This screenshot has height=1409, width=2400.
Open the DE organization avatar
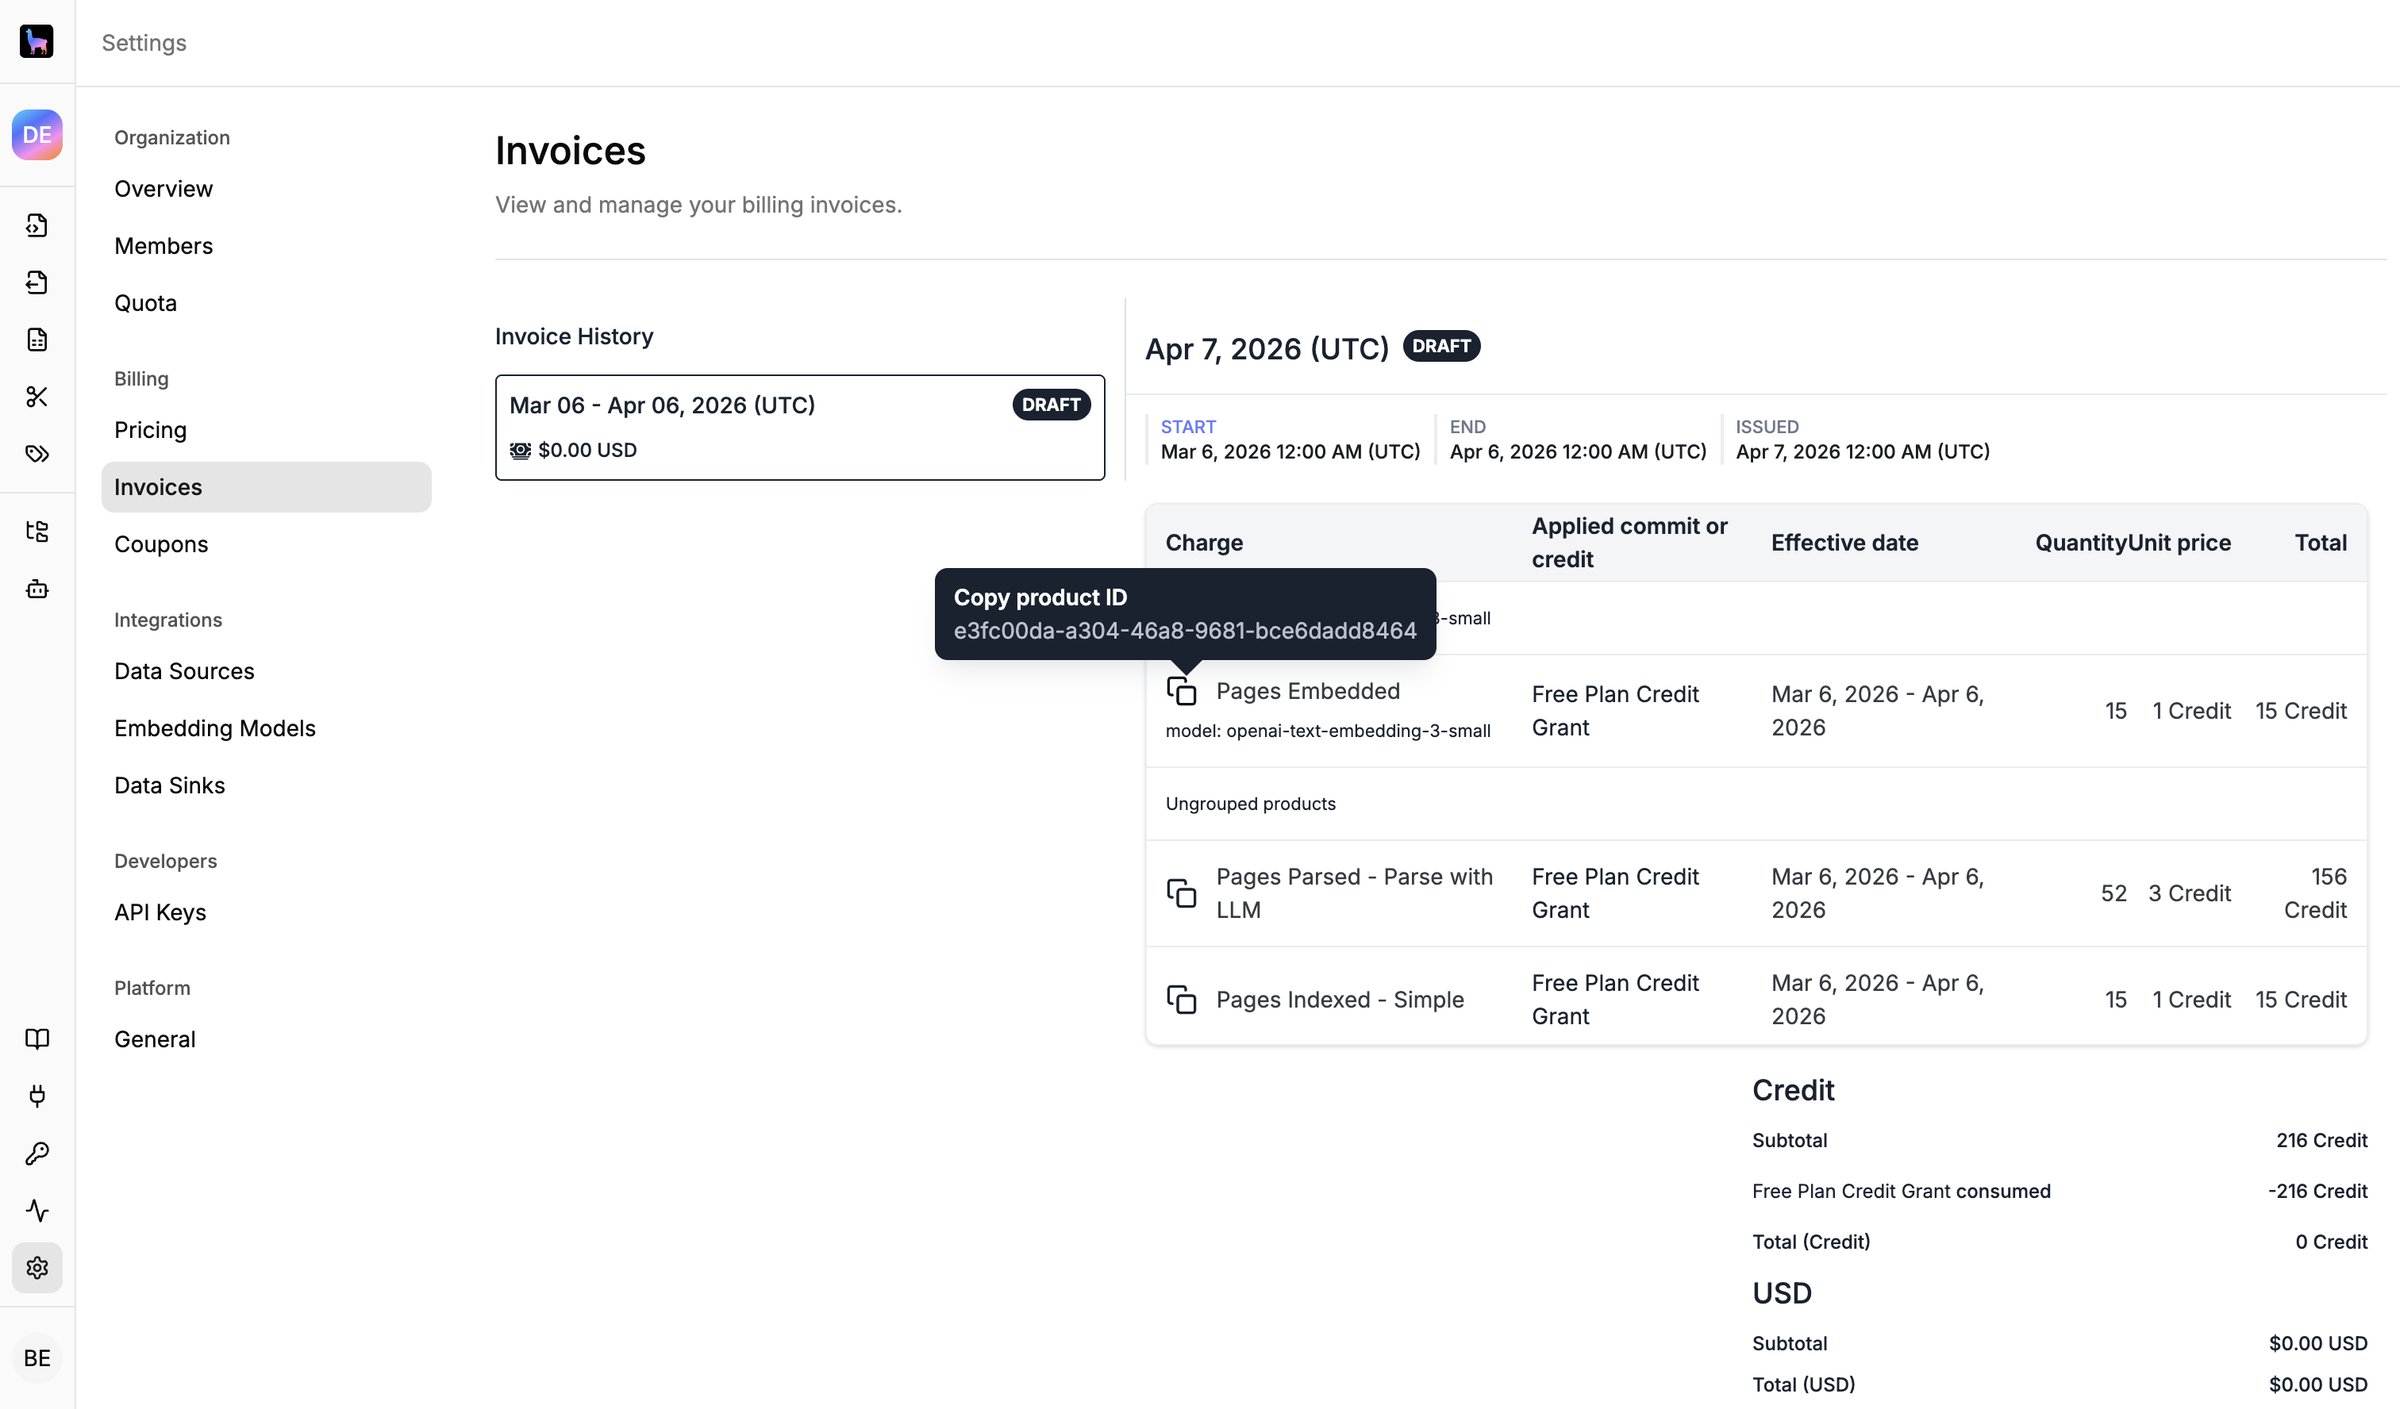point(37,134)
